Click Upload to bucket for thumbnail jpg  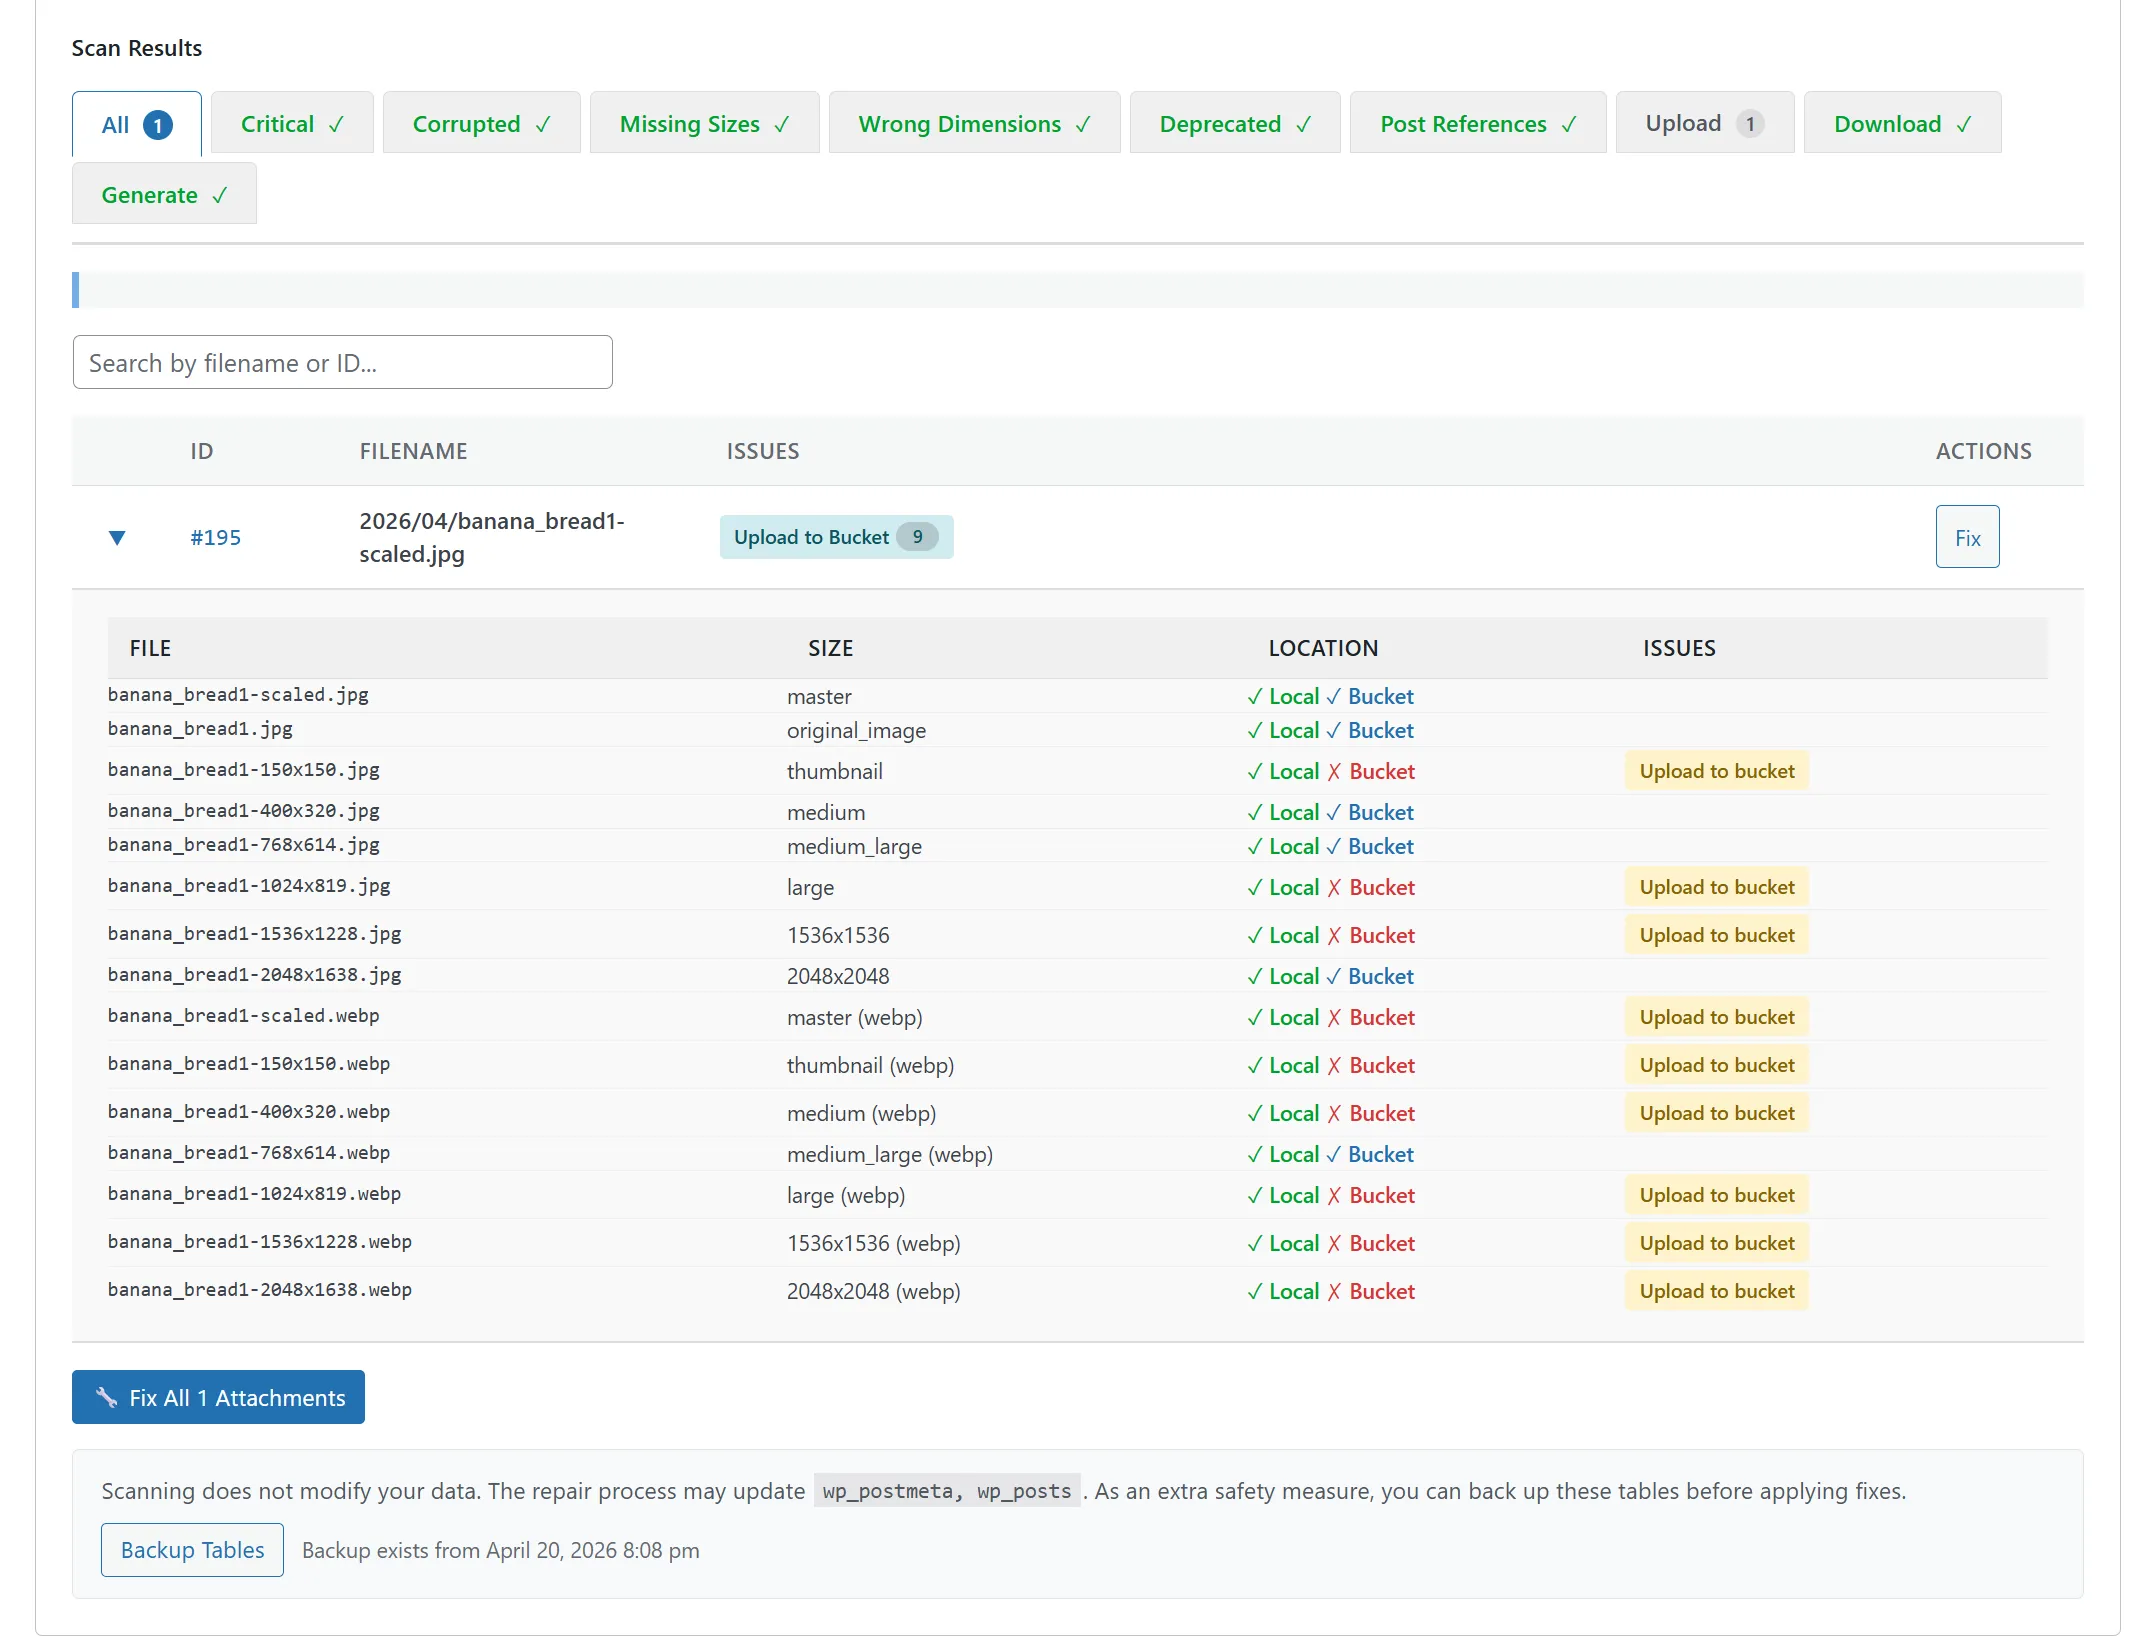coord(1716,771)
